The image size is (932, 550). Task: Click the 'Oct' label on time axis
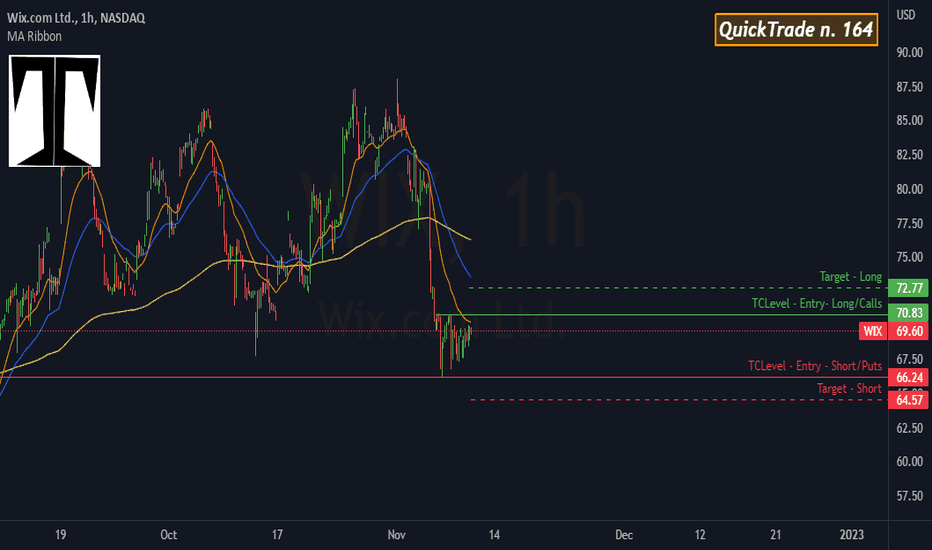pyautogui.click(x=169, y=535)
